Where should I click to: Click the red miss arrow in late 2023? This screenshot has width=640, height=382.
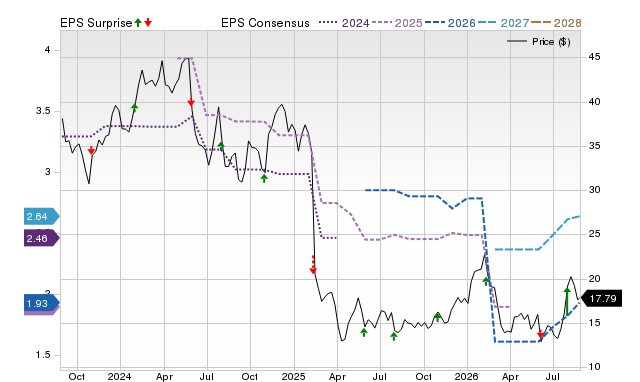91,150
